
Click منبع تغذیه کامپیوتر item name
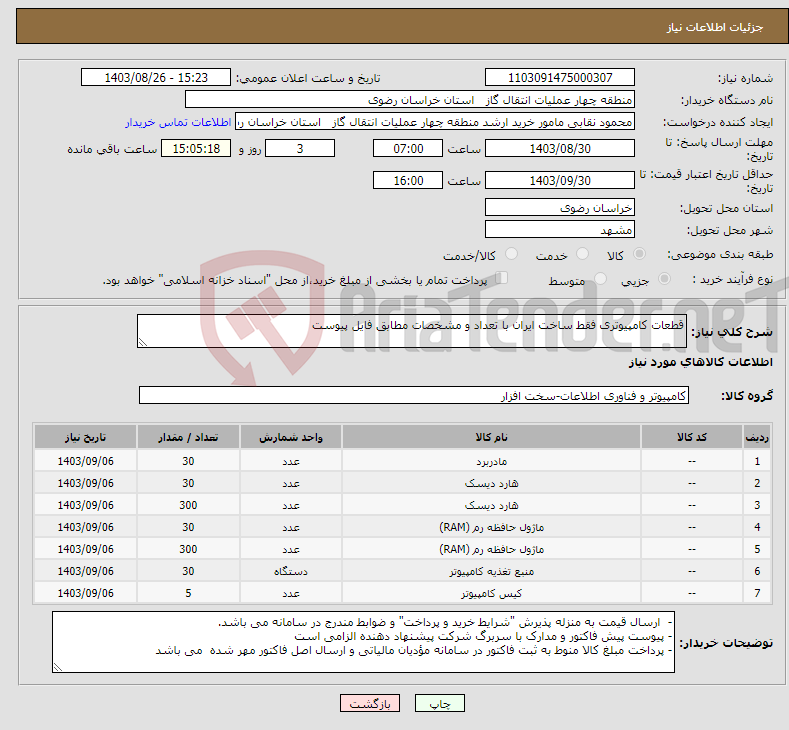491,572
